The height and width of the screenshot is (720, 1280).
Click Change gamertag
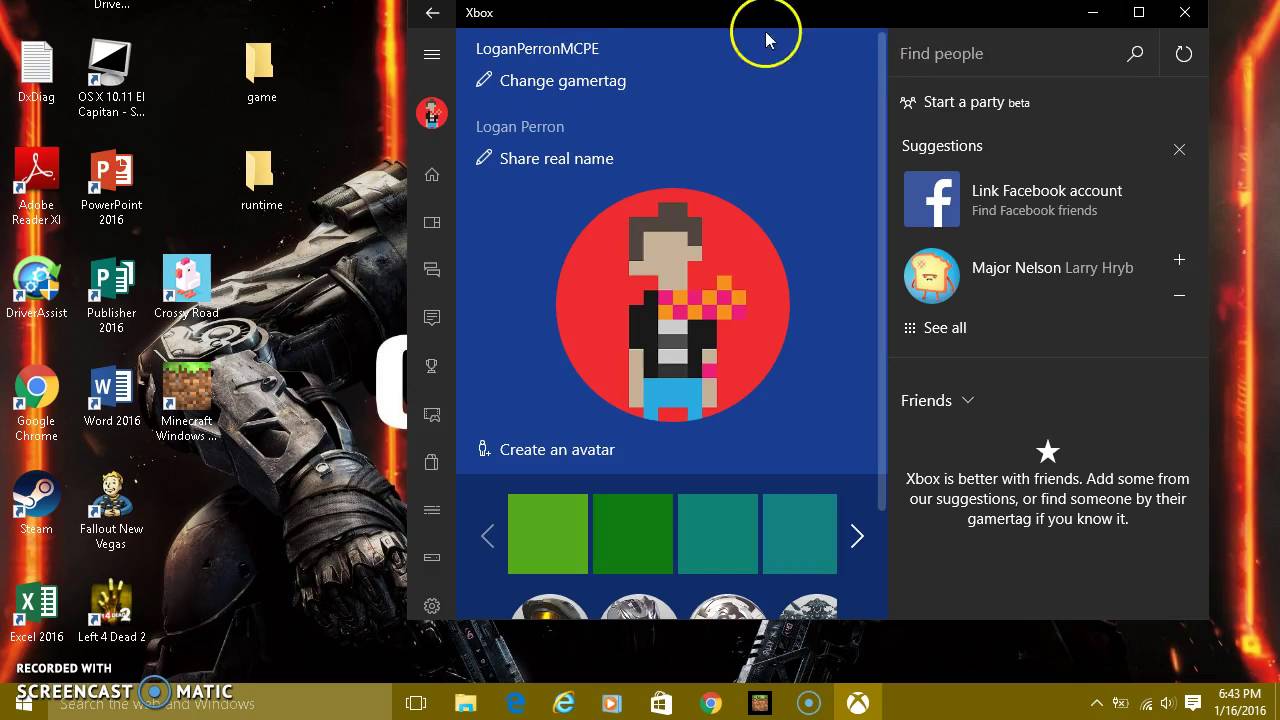[x=551, y=81]
